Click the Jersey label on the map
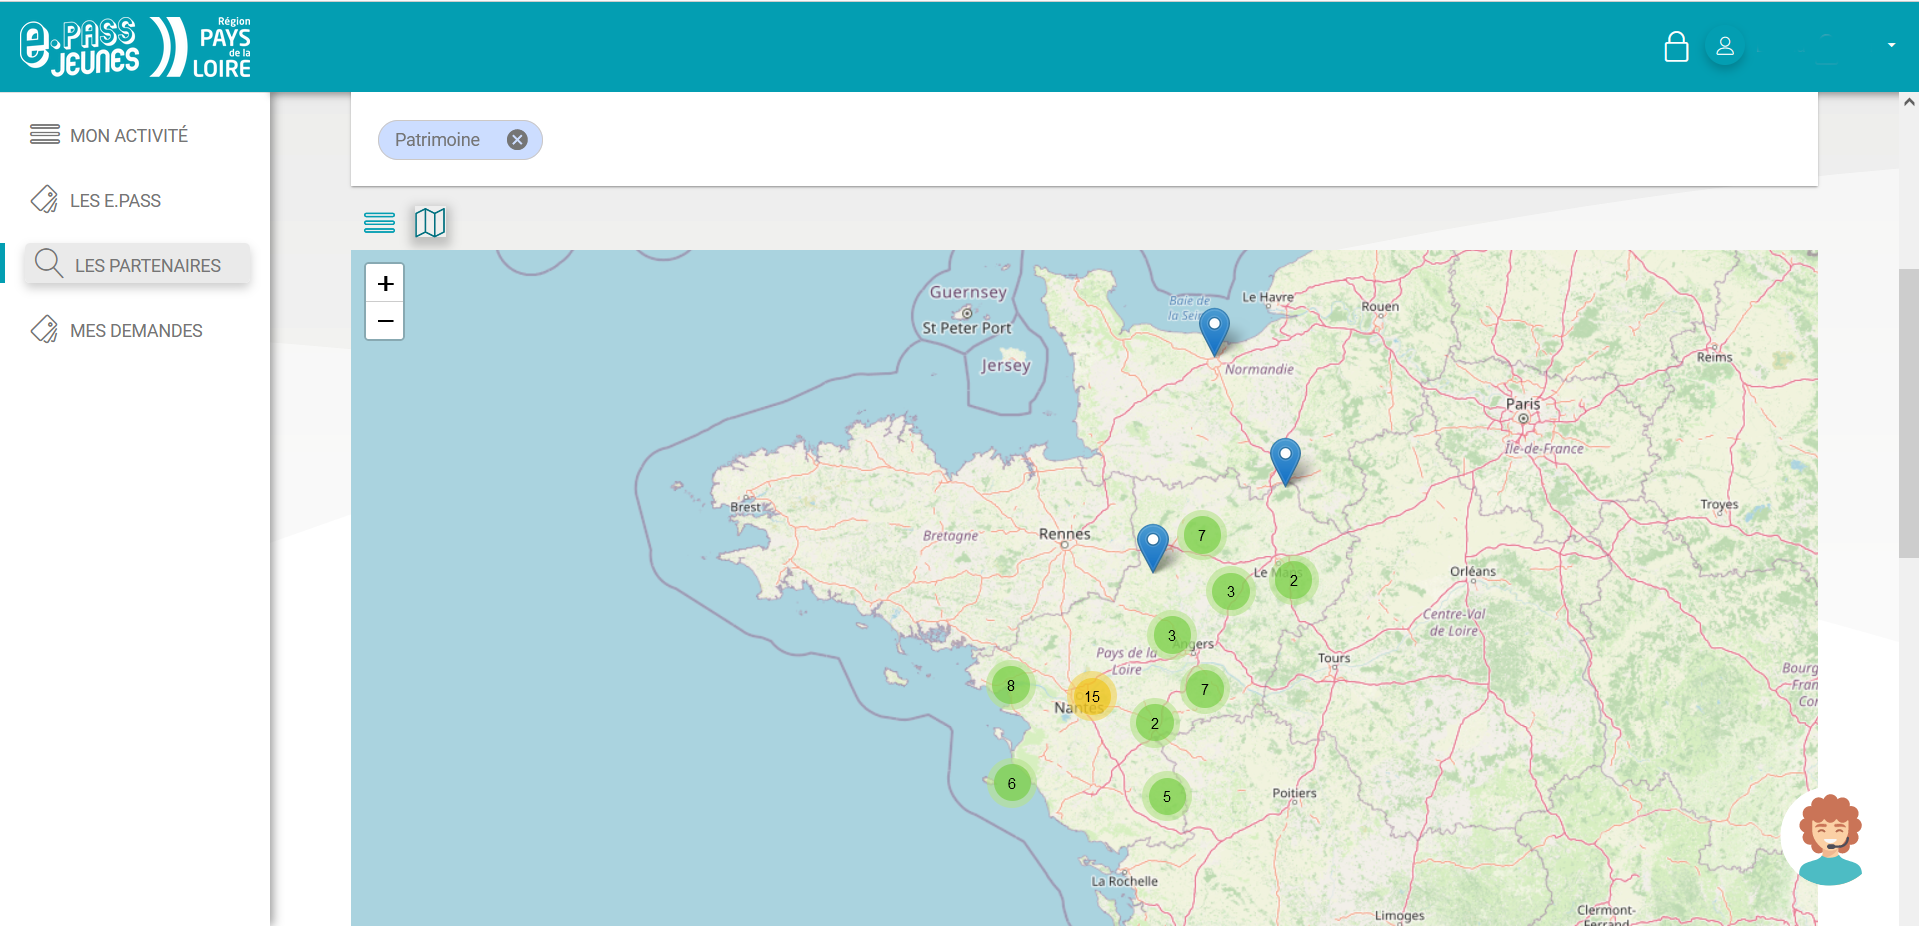Image resolution: width=1919 pixels, height=926 pixels. pos(1005,365)
